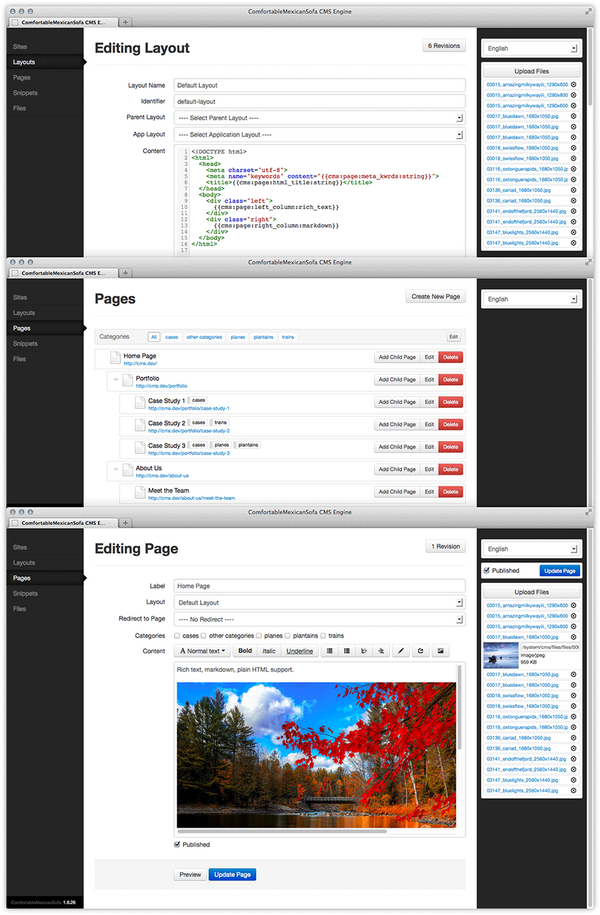Click the About Us document icon

(127, 470)
